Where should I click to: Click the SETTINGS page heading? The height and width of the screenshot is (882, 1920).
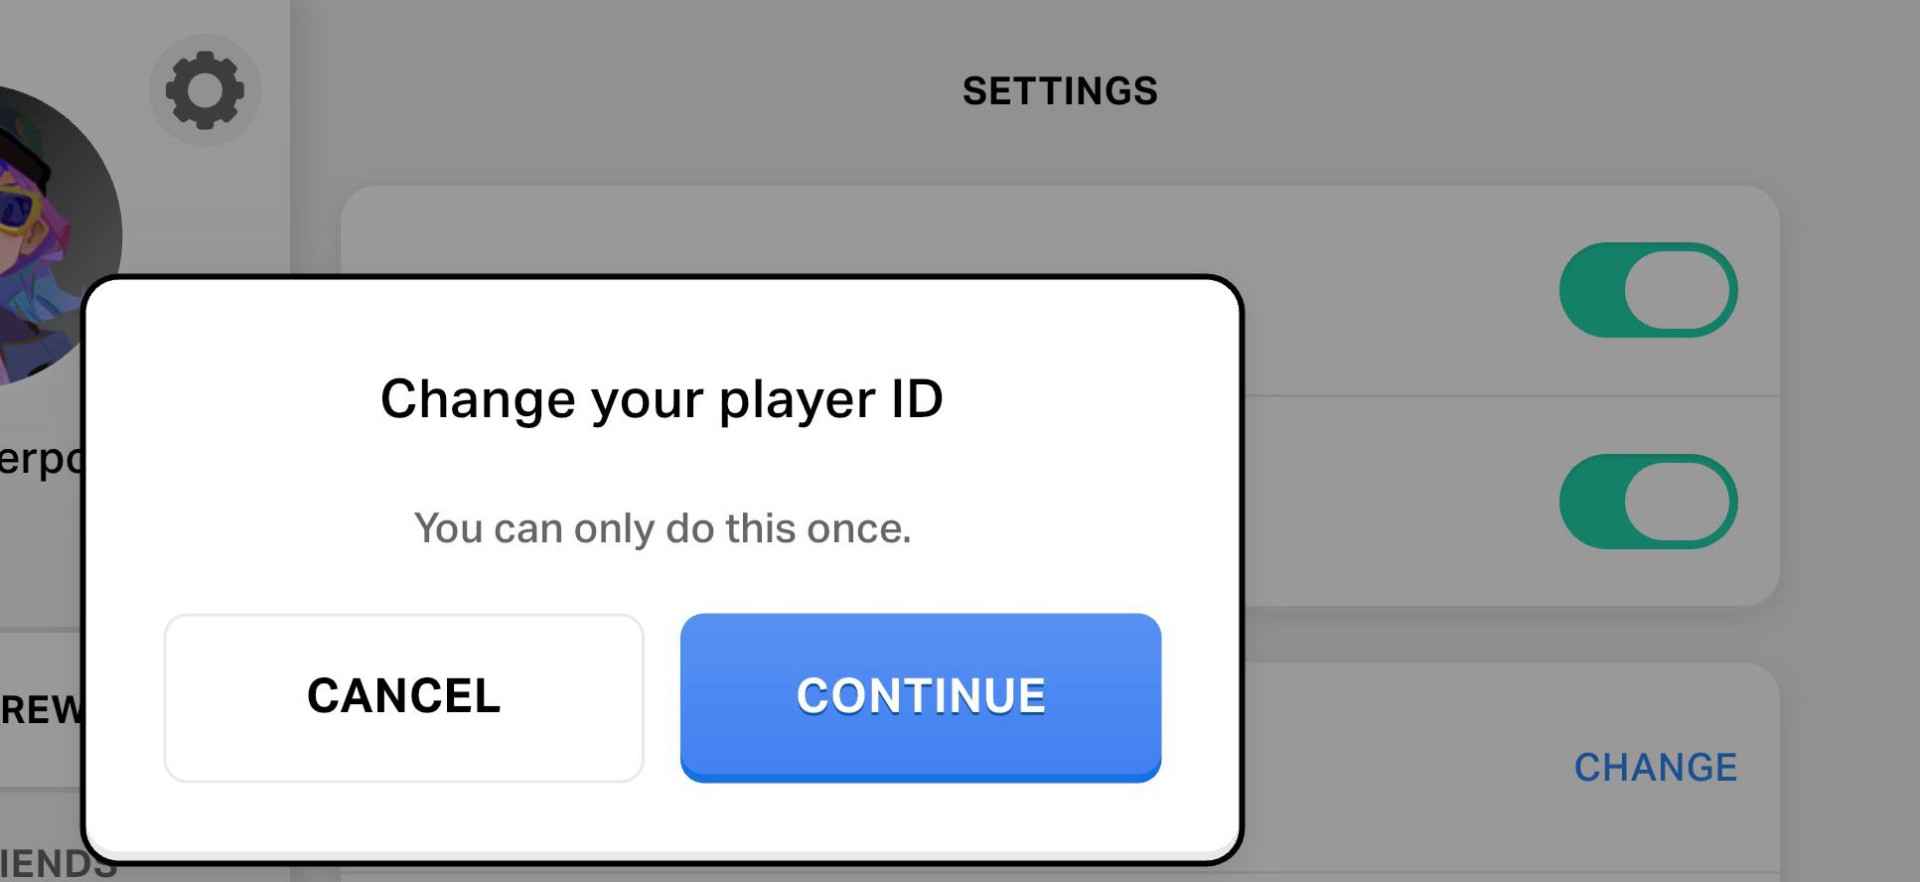(x=1060, y=91)
